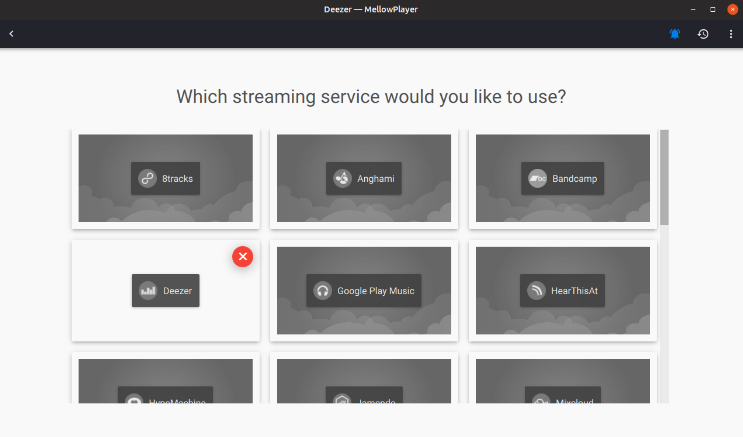
Task: Close the MellowPlayer window
Action: pos(732,9)
